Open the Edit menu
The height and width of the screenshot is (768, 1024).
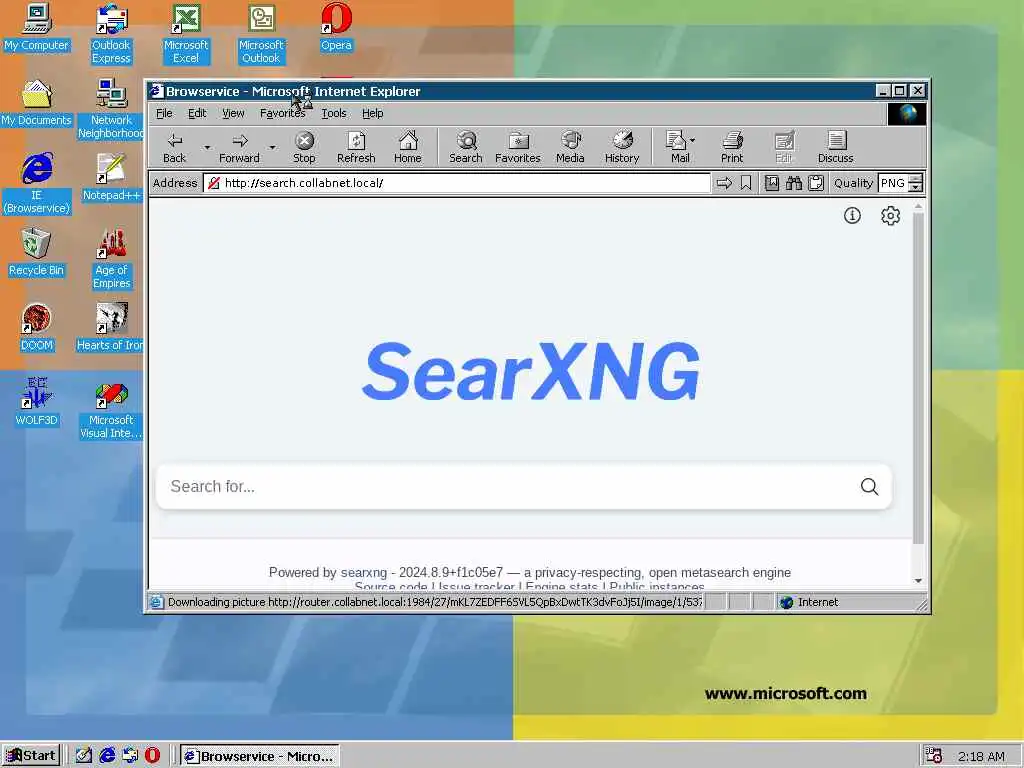tap(197, 114)
